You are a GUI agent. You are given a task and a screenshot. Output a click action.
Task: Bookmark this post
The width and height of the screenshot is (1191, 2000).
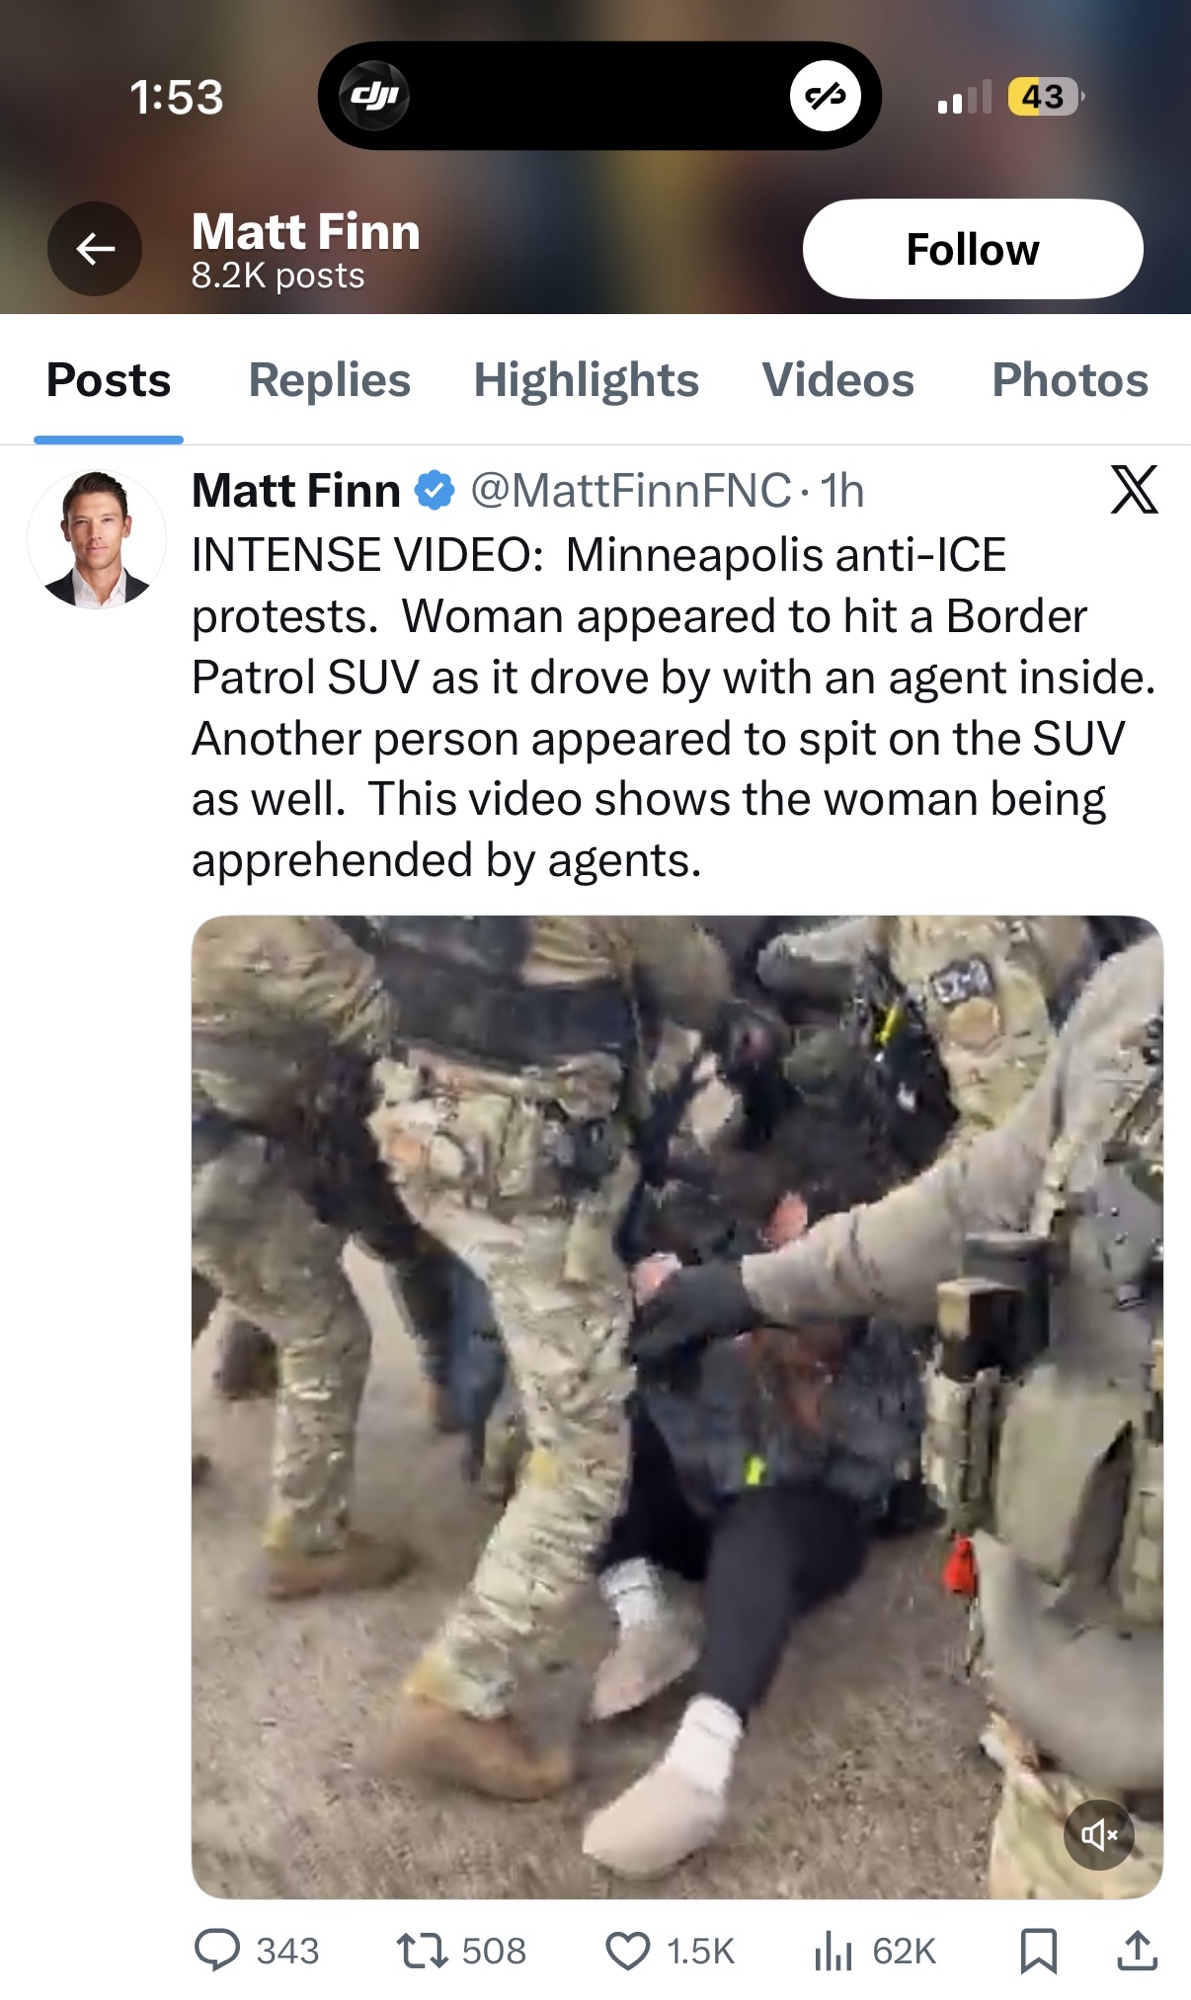pos(1039,1950)
